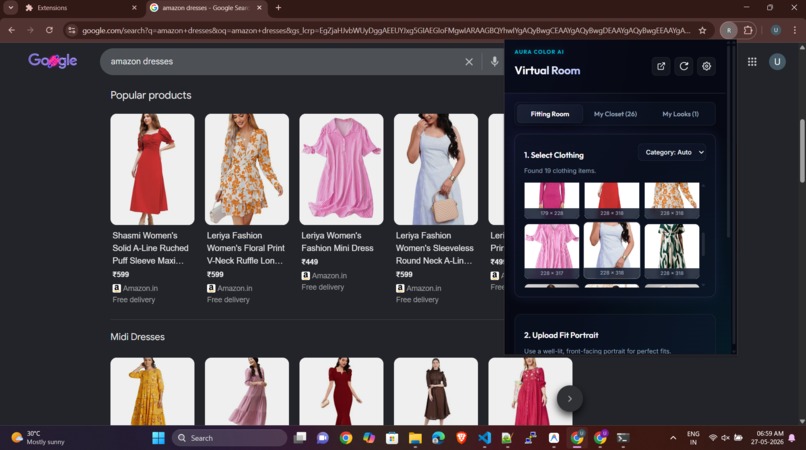Open the Windows Start menu
Screen dimensions: 806x450
[158, 438]
